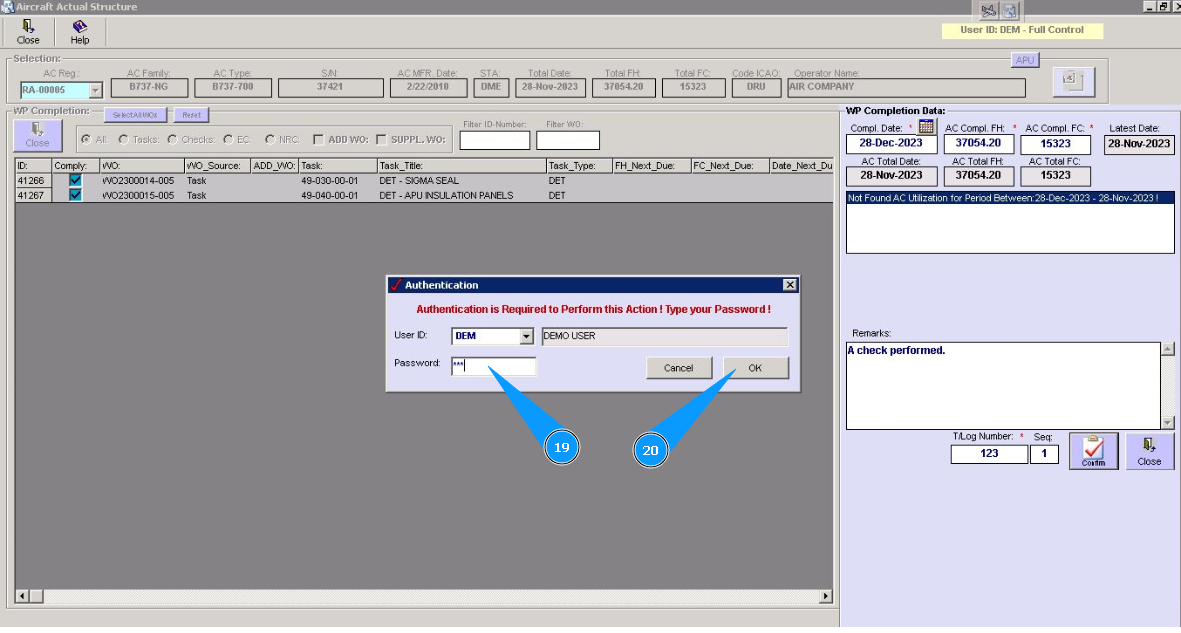Image resolution: width=1181 pixels, height=633 pixels.
Task: Click the table's right horizontal scroll arrow
Action: click(825, 596)
